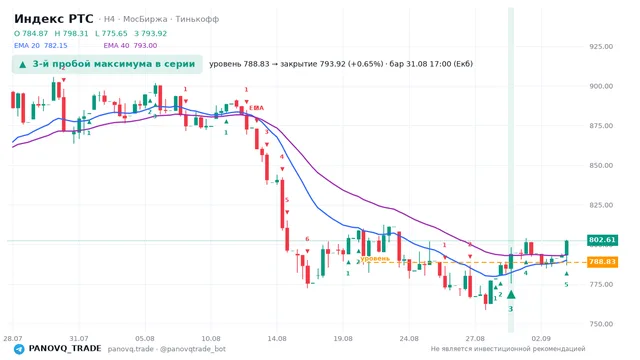The height and width of the screenshot is (360, 640).
Task: Click the '750.00' price axis label
Action: tap(601, 324)
